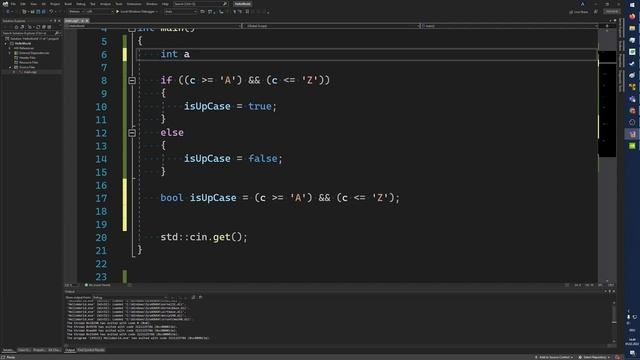Toggle auto-hide pin of Solution Explorer
Viewport: 640px width, 360px height.
coord(55,21)
